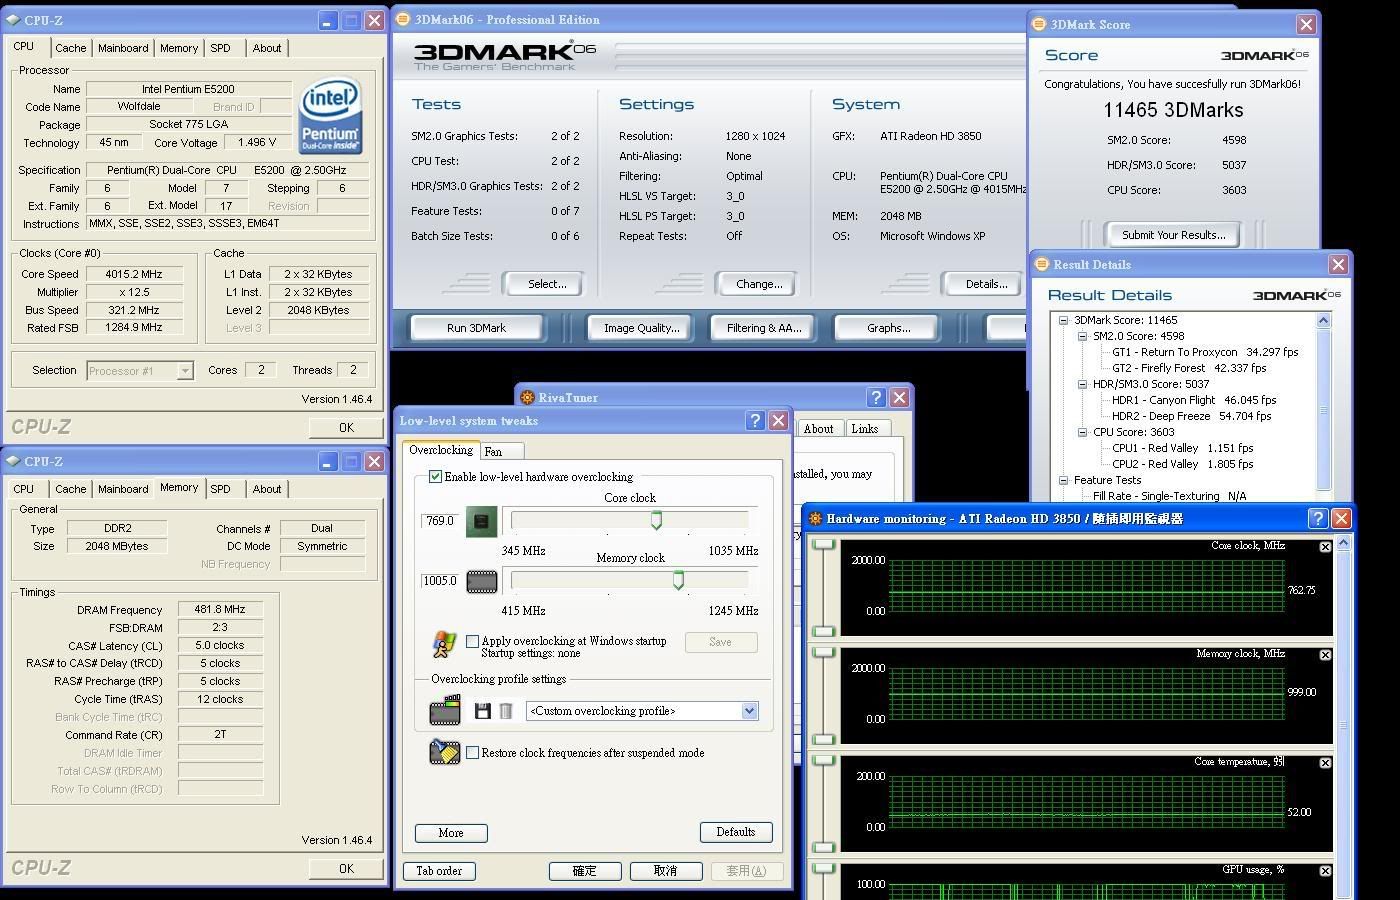Check Restore clock frequencies after suspended mode
This screenshot has height=900, width=1400.
473,753
